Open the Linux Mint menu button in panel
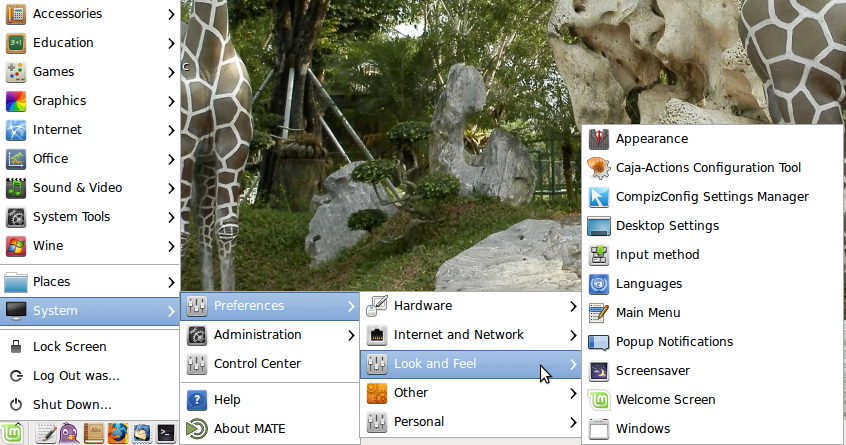Viewport: 846px width, 445px height. (x=12, y=433)
